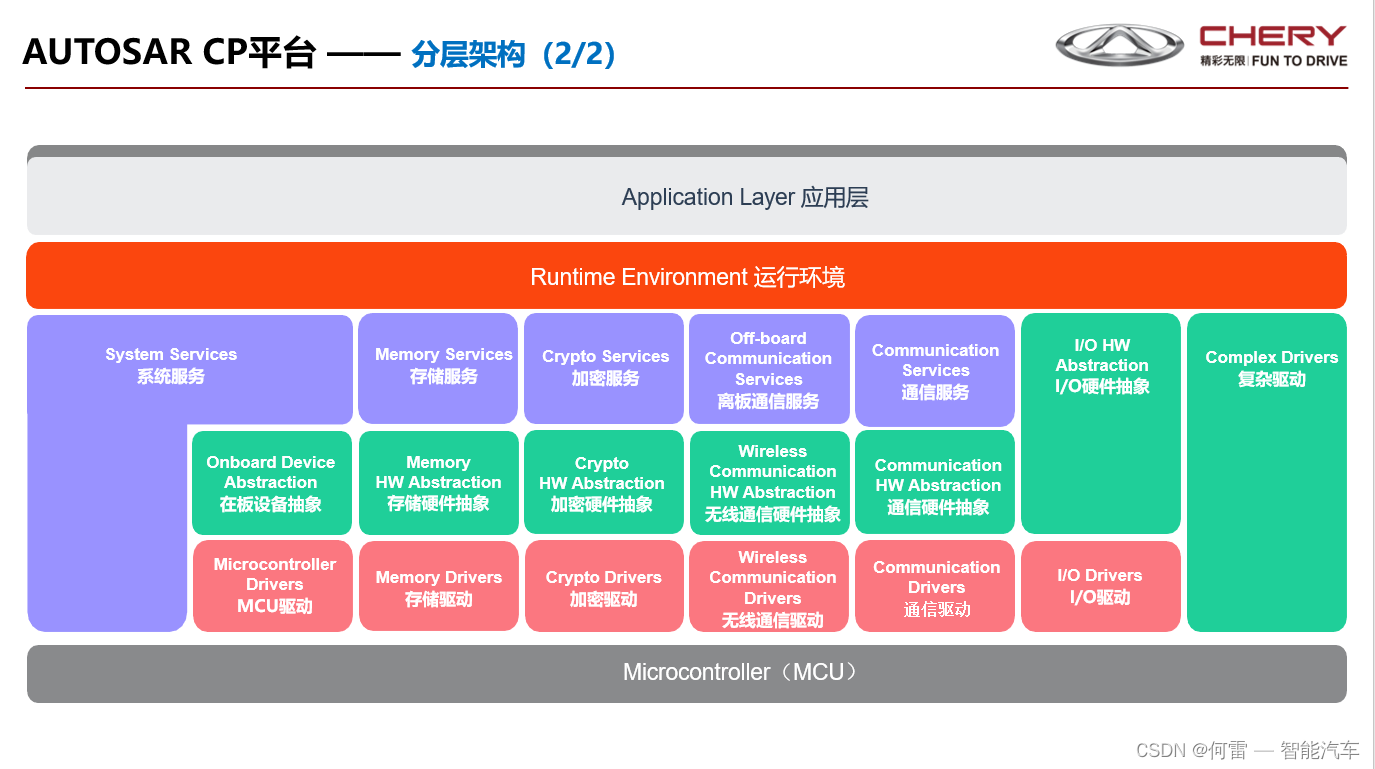1375x769 pixels.
Task: Select the Communication Services 通信服务 block
Action: [934, 370]
